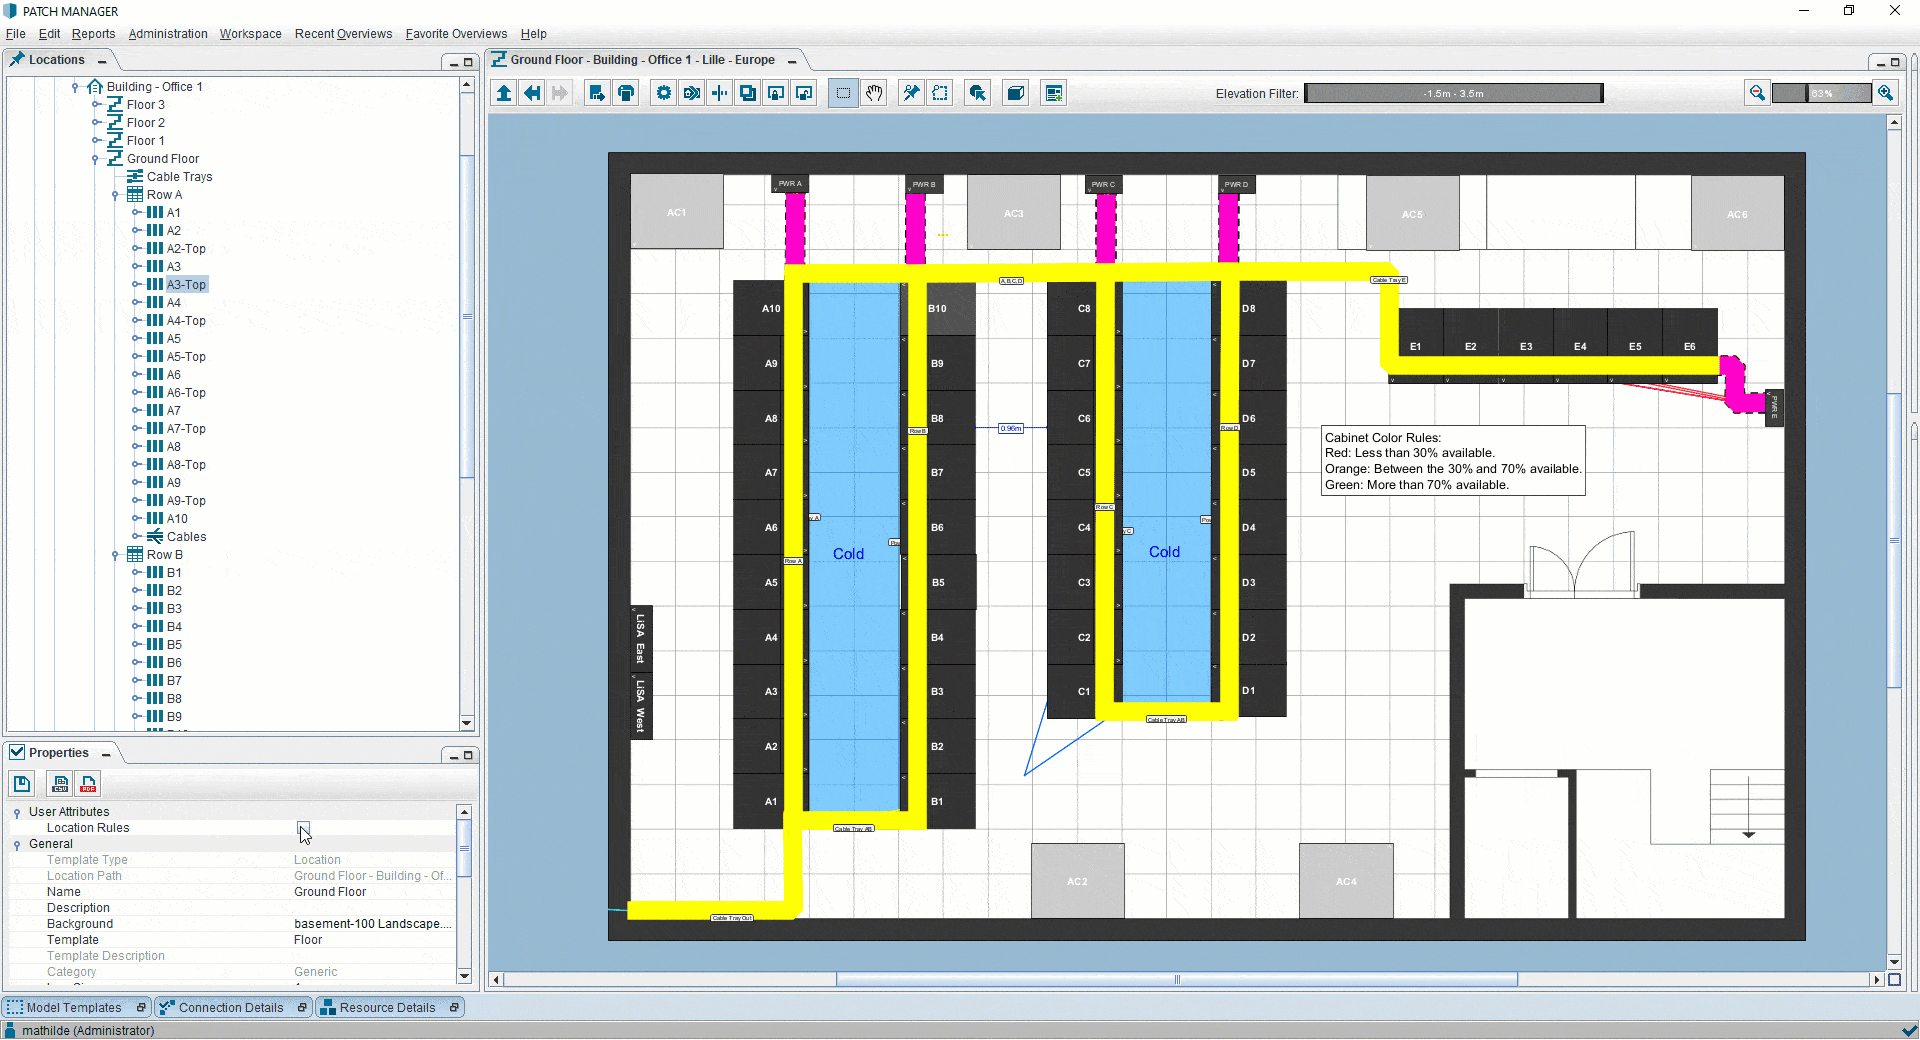Click the navigate back arrow icon

(x=532, y=93)
